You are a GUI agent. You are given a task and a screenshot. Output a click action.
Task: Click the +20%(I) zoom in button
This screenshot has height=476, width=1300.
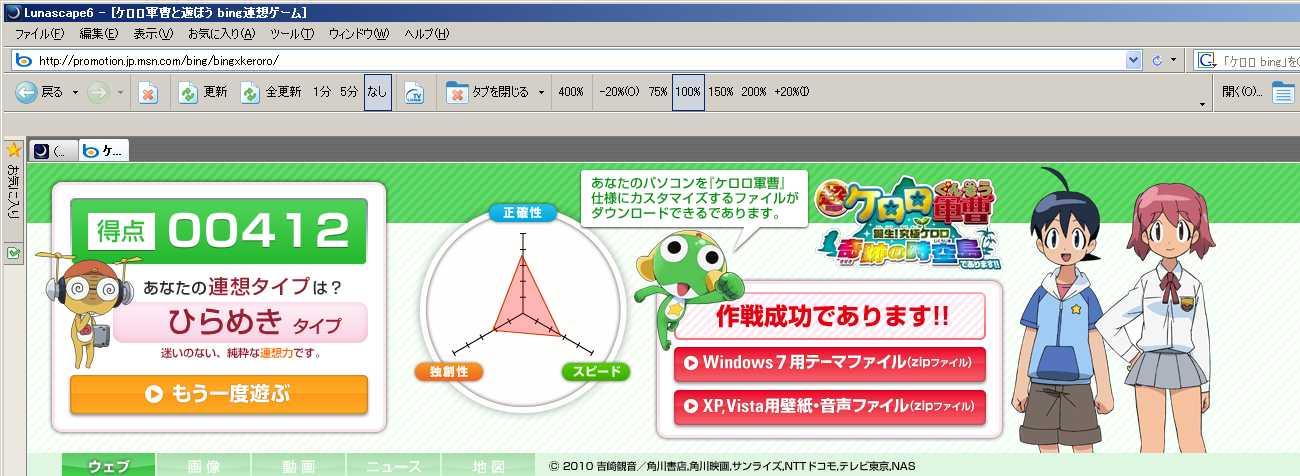[792, 92]
